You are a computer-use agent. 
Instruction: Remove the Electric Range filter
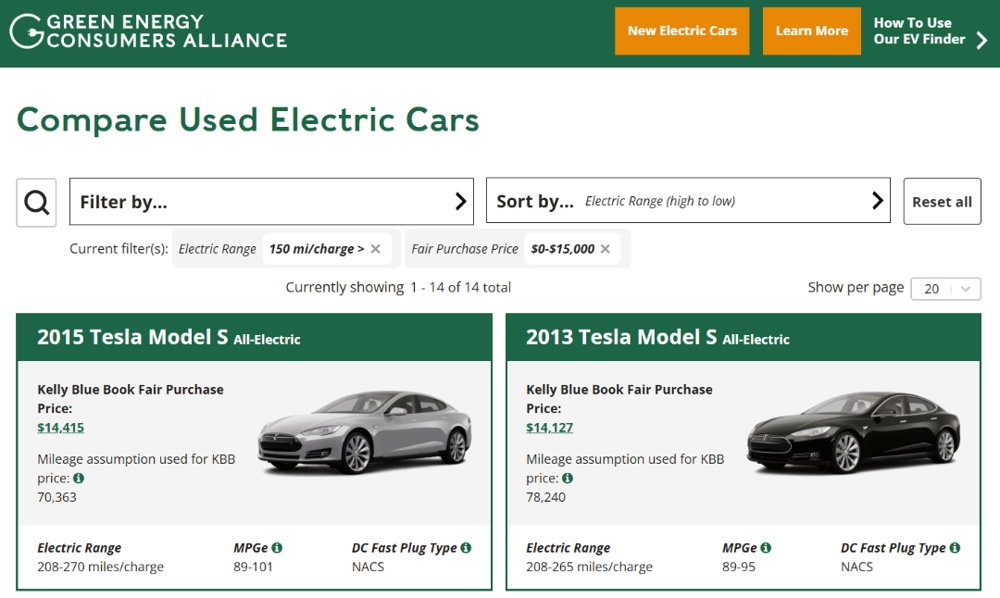(x=375, y=248)
